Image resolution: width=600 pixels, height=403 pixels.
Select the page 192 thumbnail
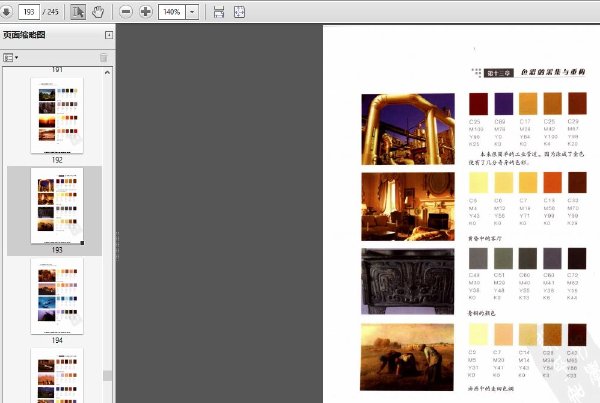coord(57,115)
